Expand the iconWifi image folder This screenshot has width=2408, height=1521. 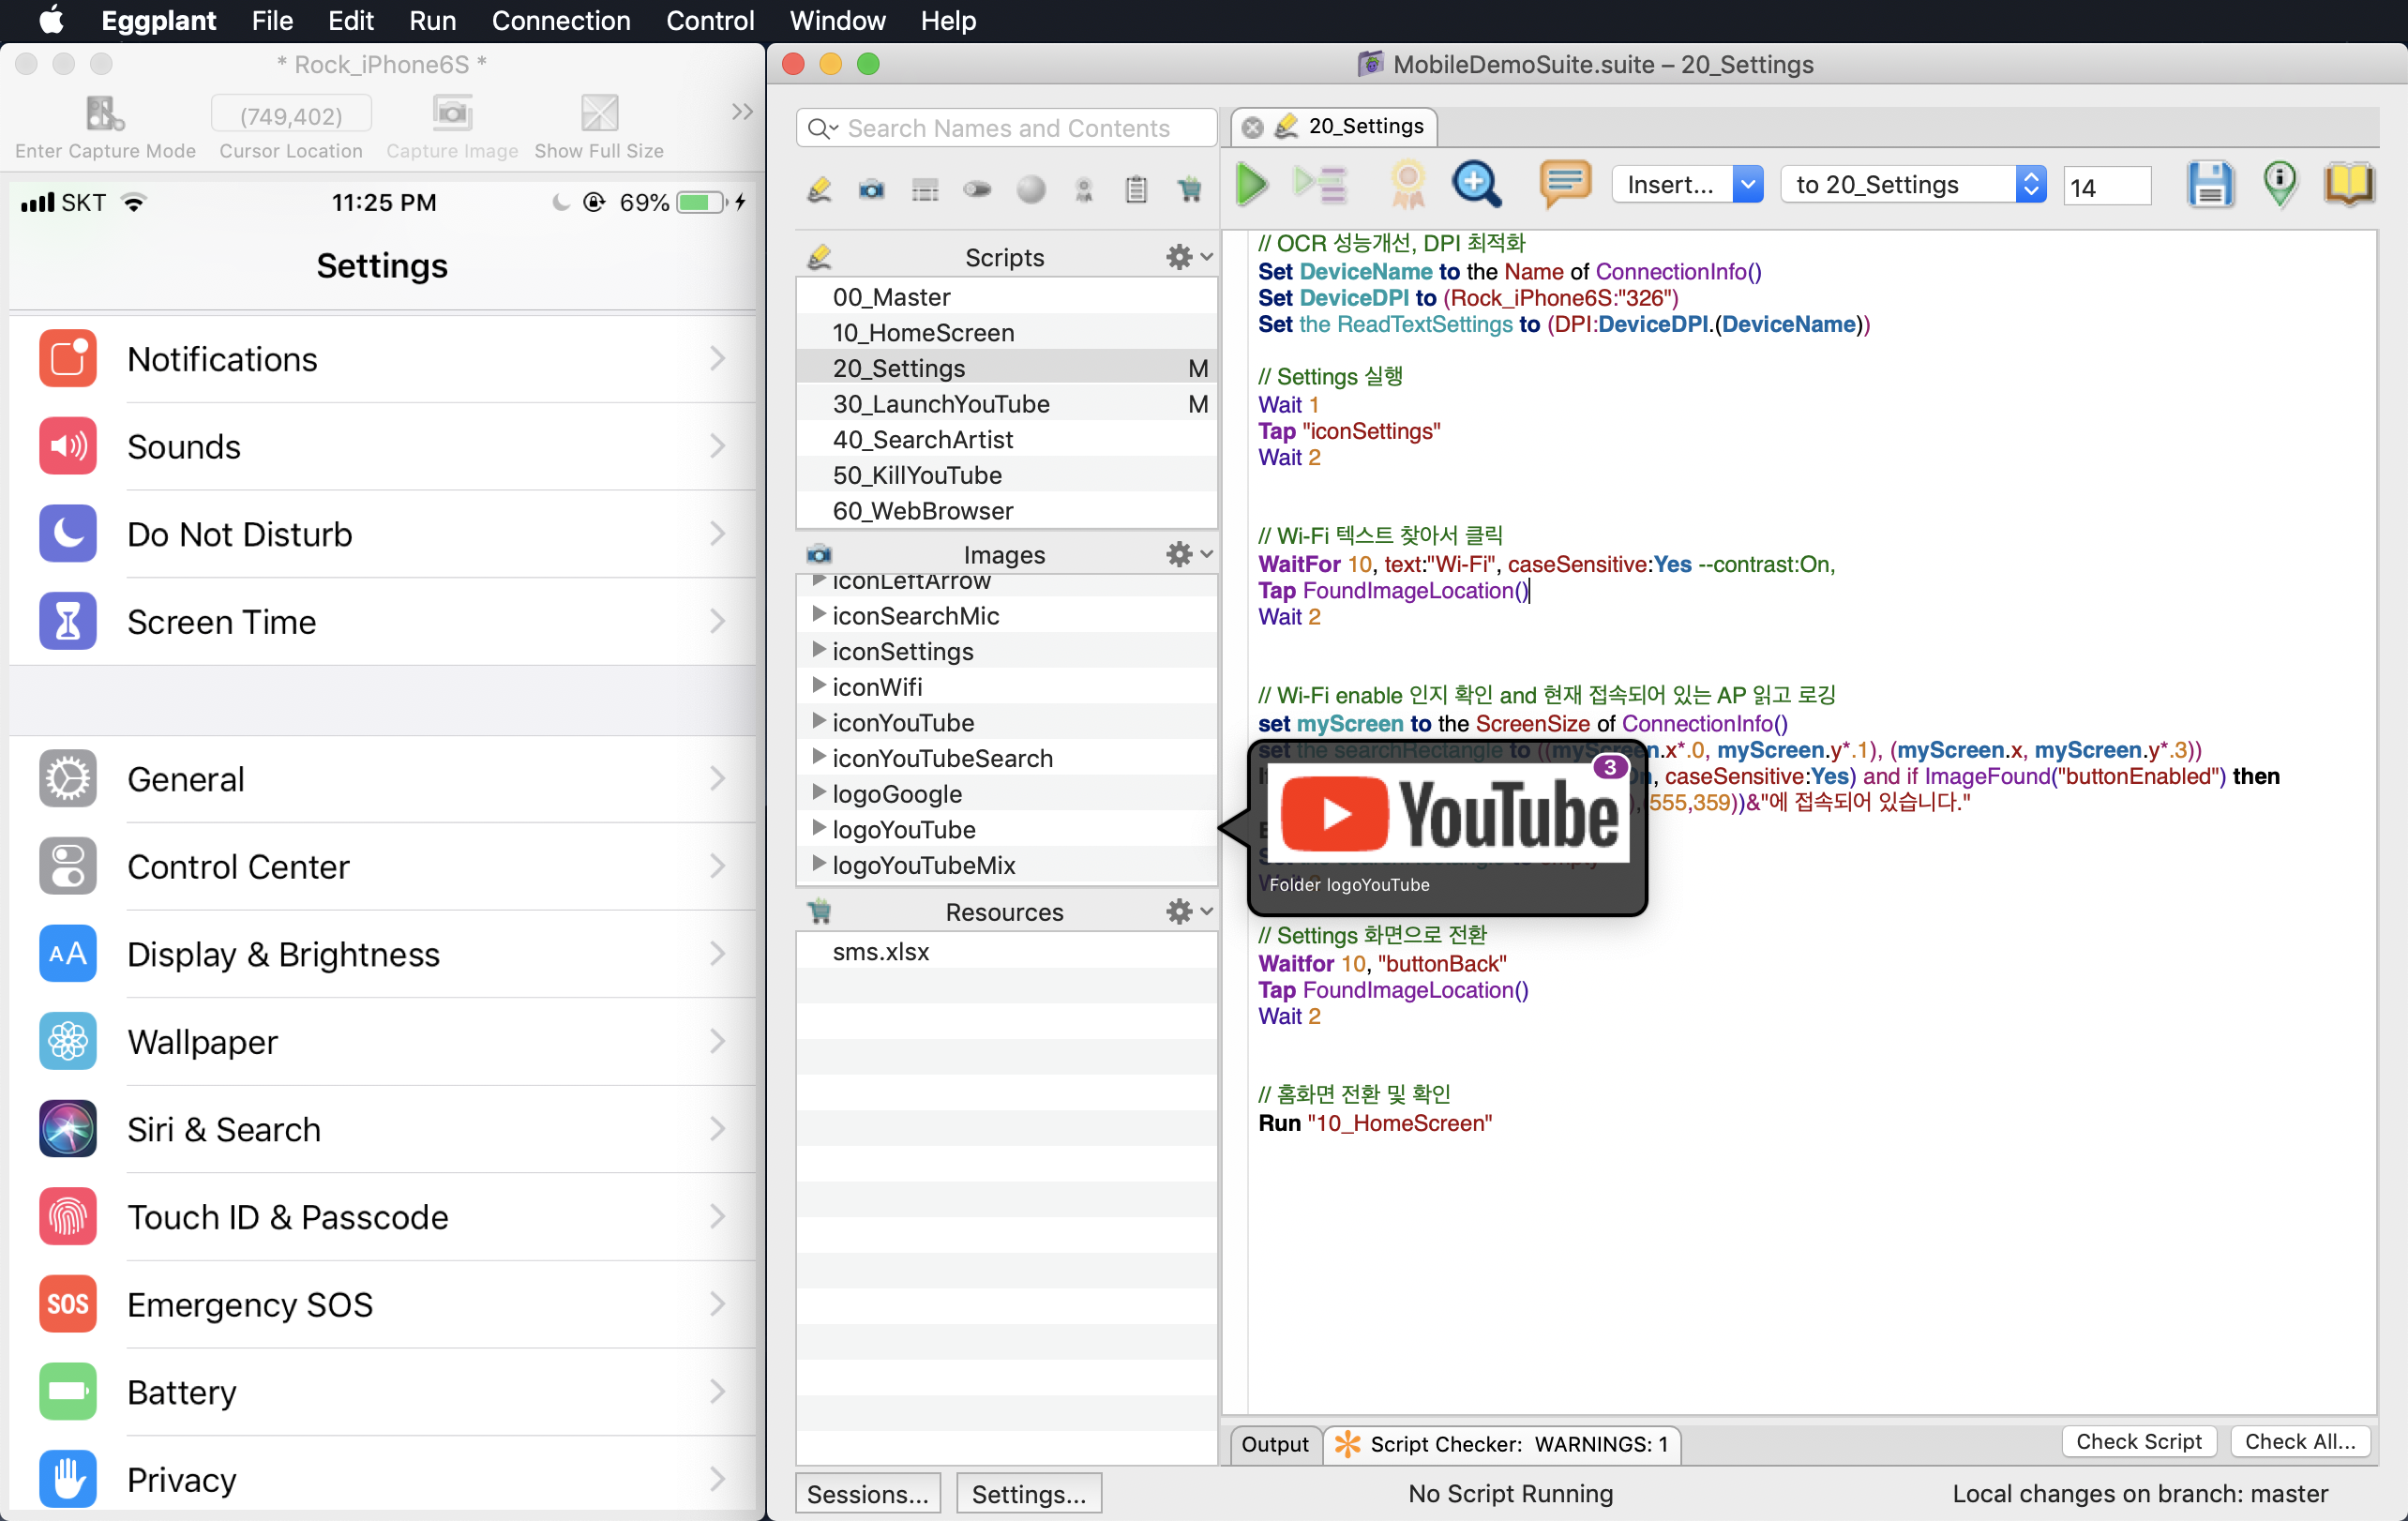818,686
